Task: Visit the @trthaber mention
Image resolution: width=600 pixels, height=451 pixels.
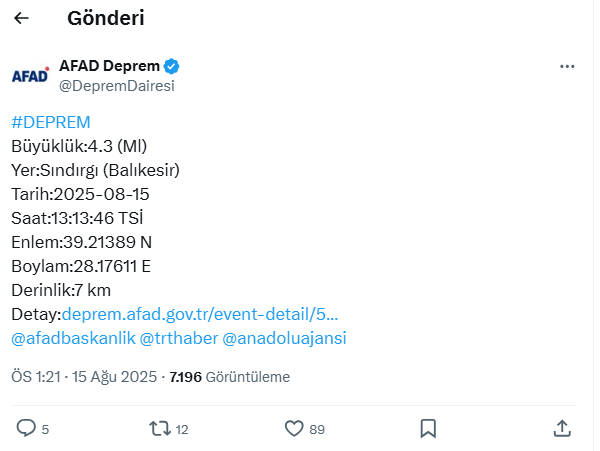Action: [x=179, y=338]
